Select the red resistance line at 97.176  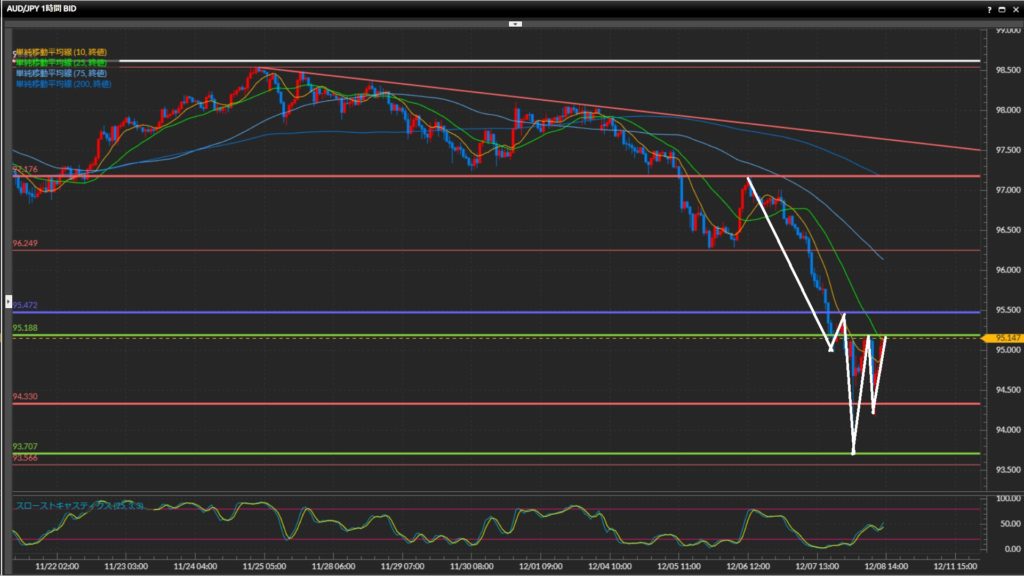pyautogui.click(x=400, y=176)
